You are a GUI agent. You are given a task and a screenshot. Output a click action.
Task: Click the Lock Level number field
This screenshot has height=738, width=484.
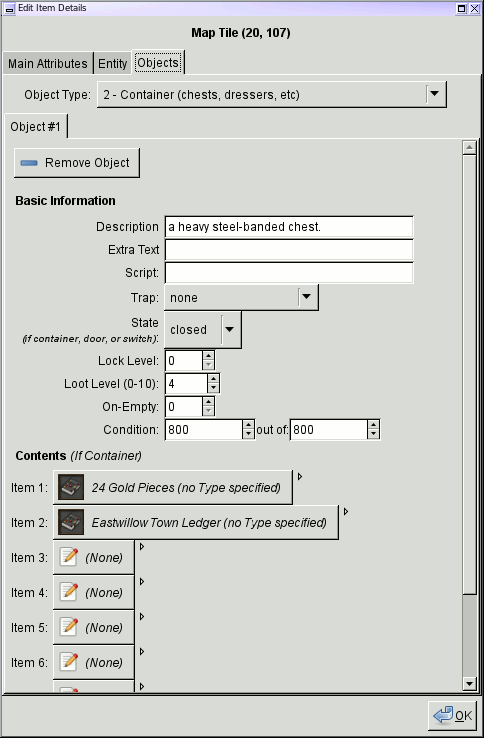[x=184, y=361]
